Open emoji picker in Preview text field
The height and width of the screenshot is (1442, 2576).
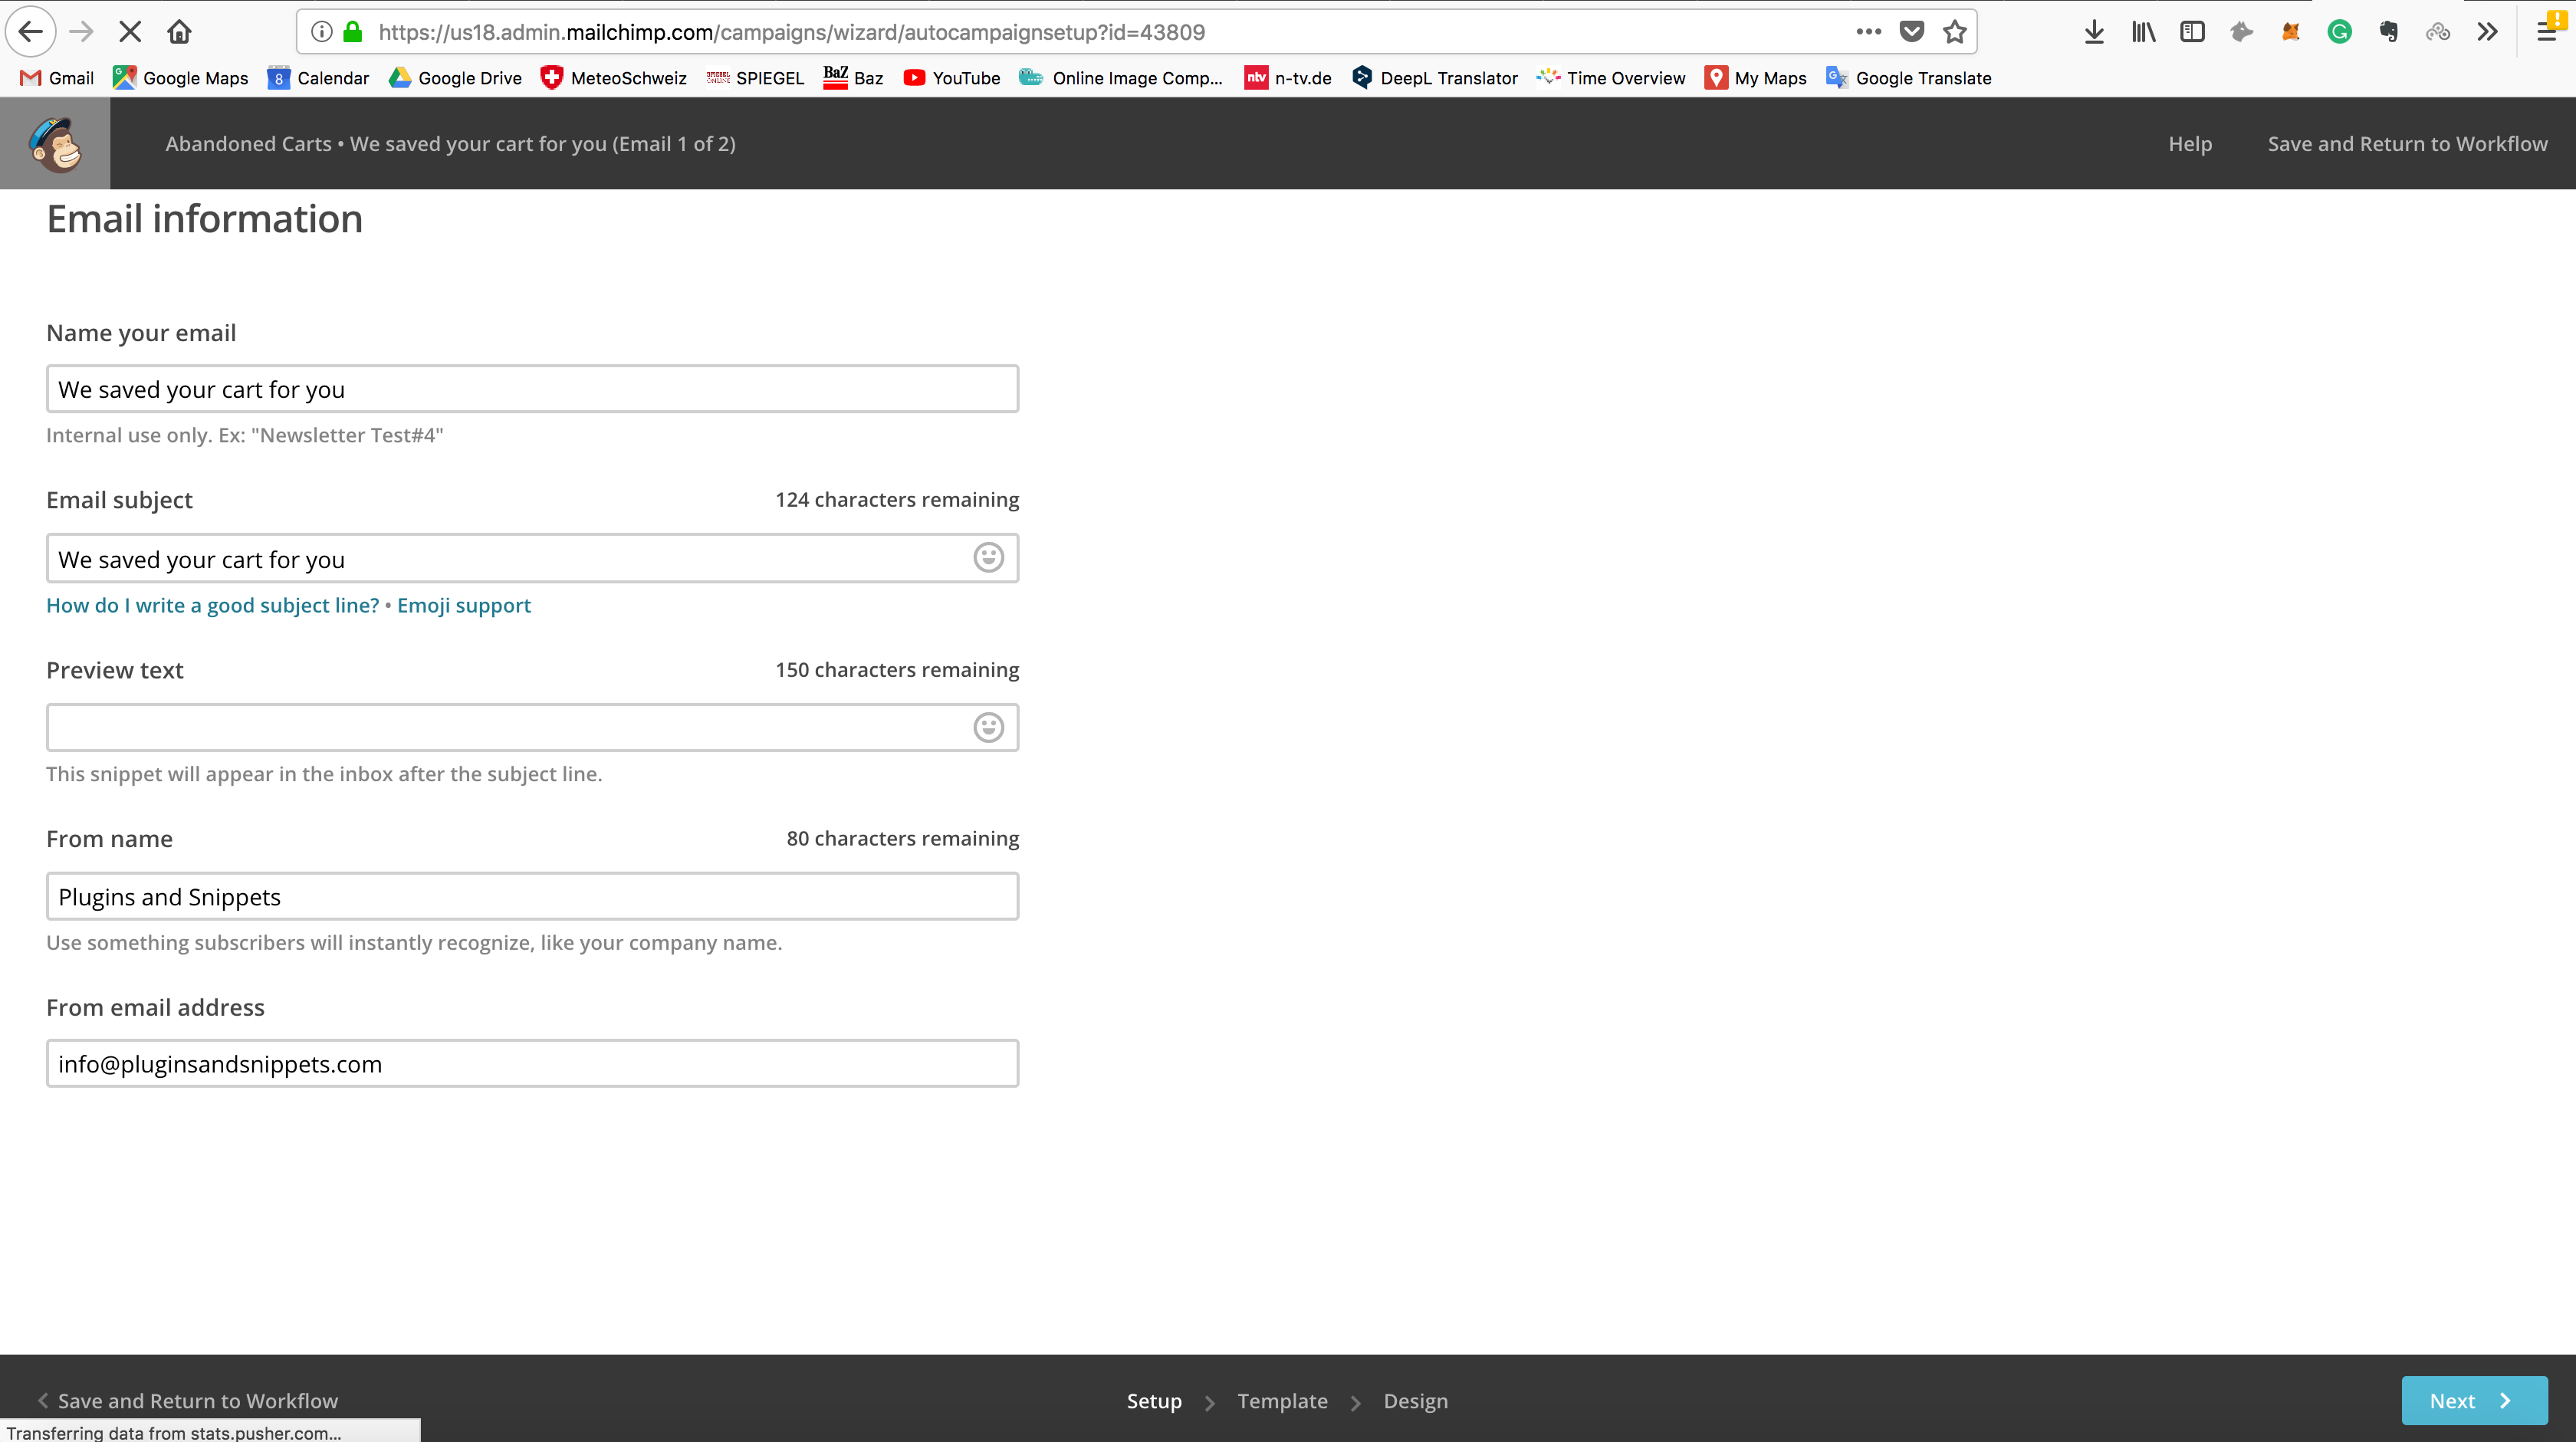988,727
